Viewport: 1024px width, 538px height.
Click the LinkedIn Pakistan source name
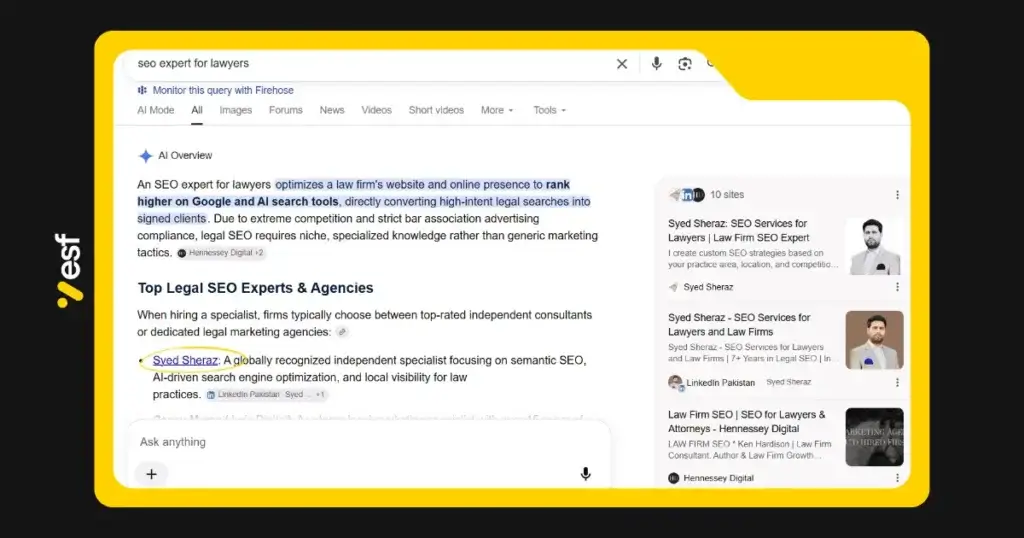tap(720, 383)
